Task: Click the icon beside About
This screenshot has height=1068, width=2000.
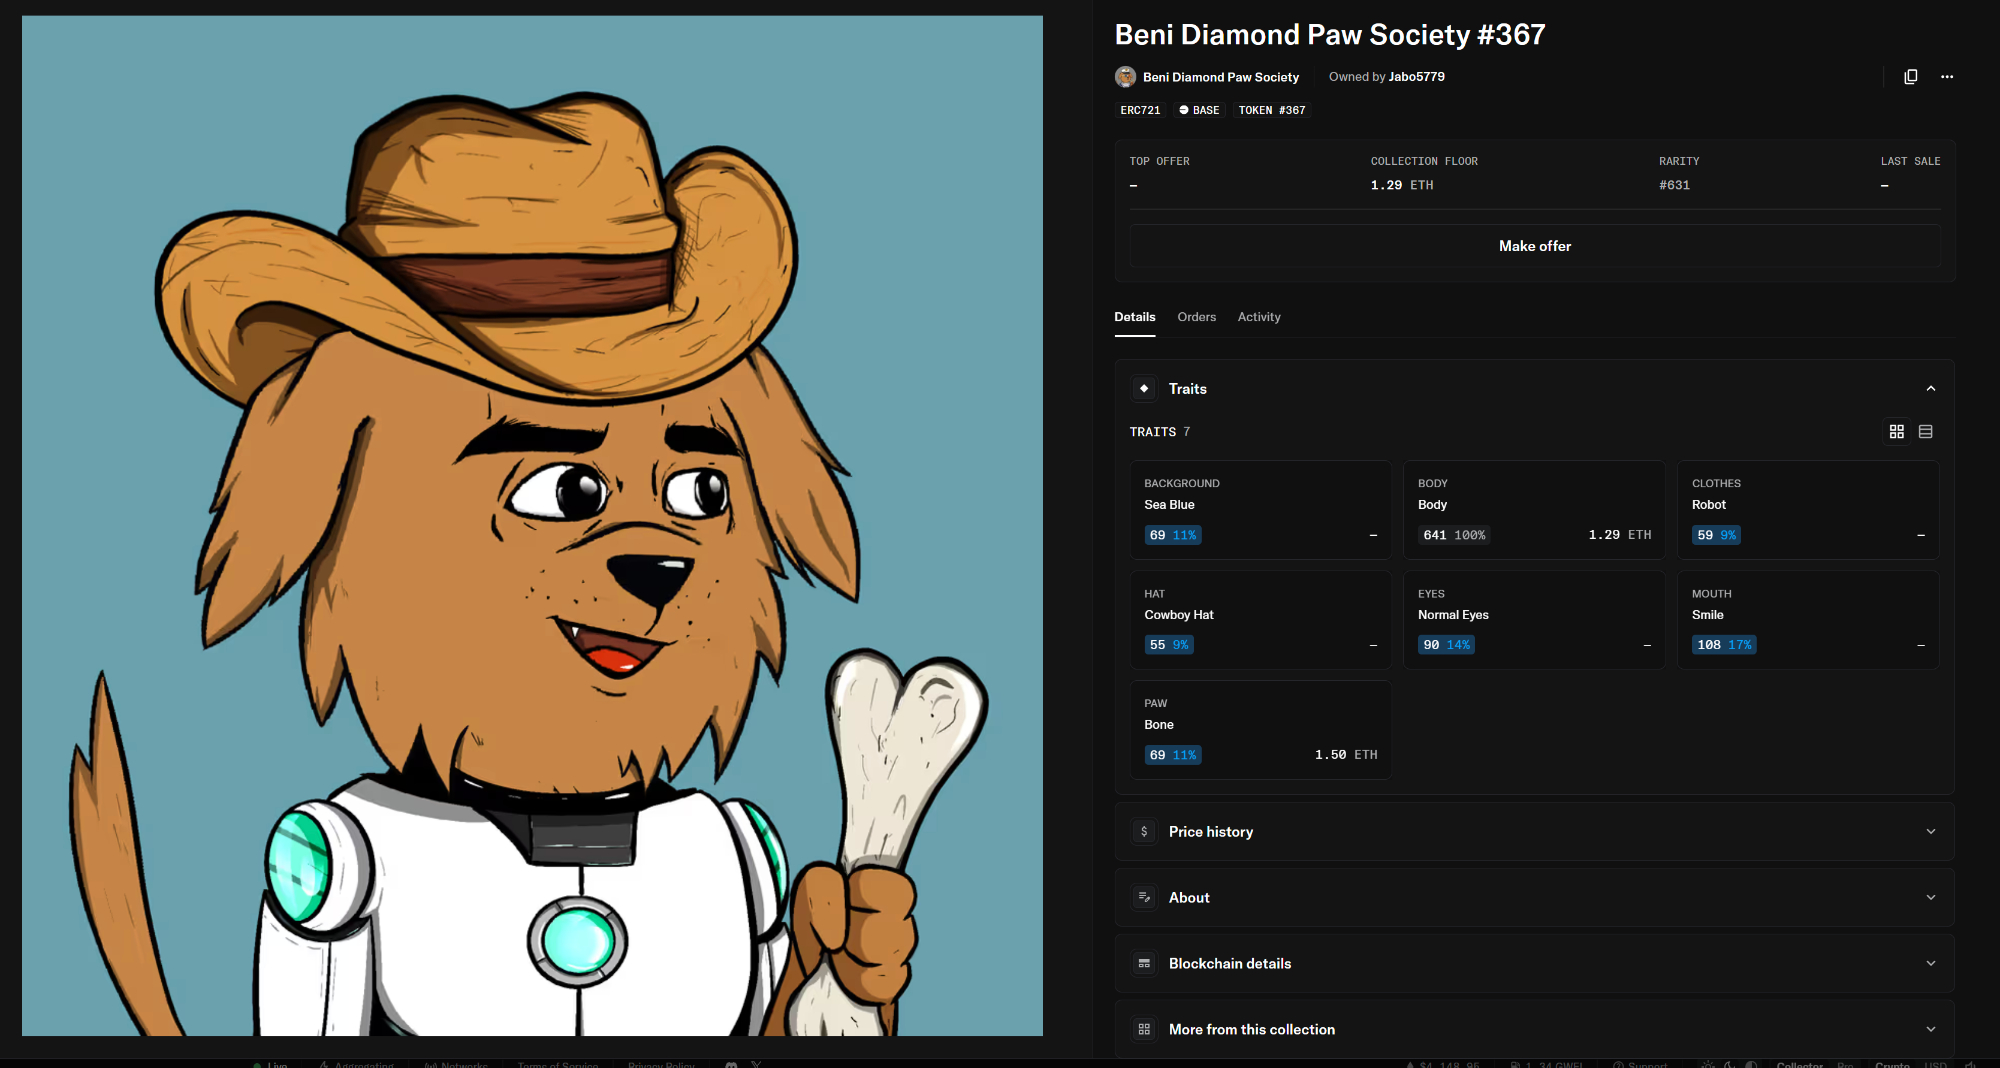Action: tap(1144, 897)
